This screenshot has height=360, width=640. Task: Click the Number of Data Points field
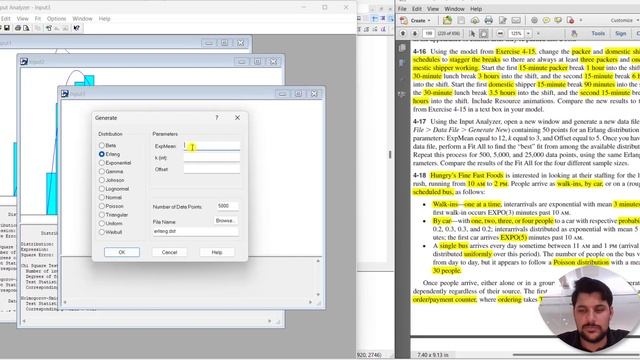click(x=227, y=206)
